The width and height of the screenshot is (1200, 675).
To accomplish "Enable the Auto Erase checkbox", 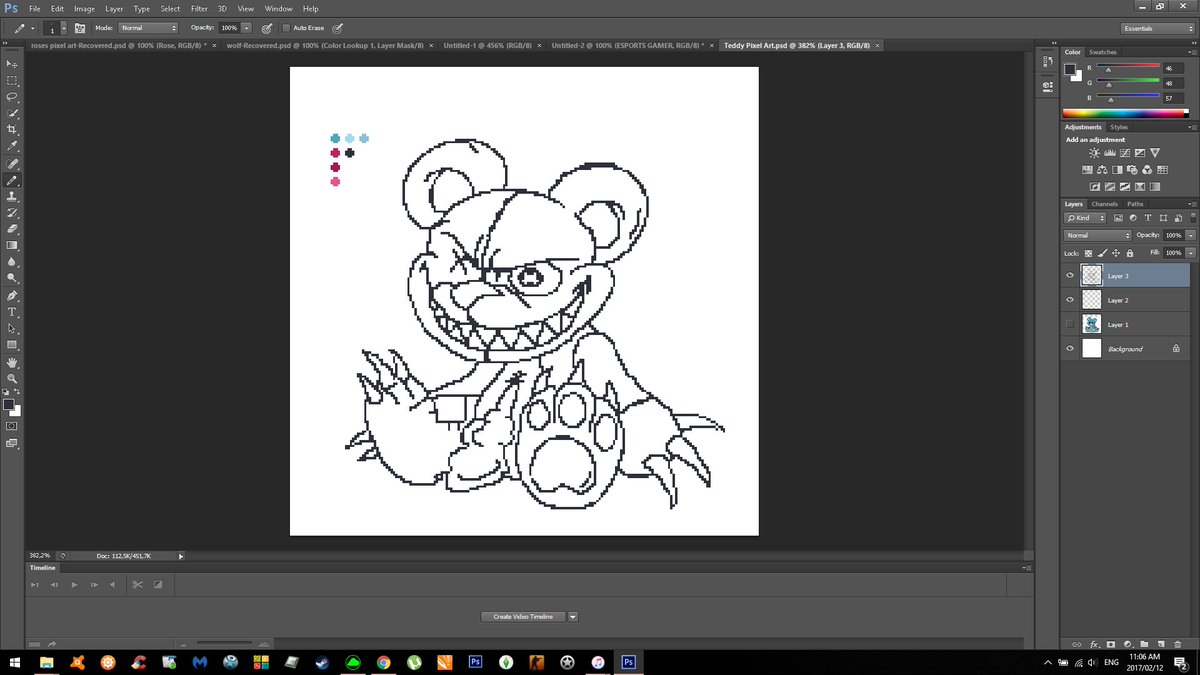I will tap(286, 28).
